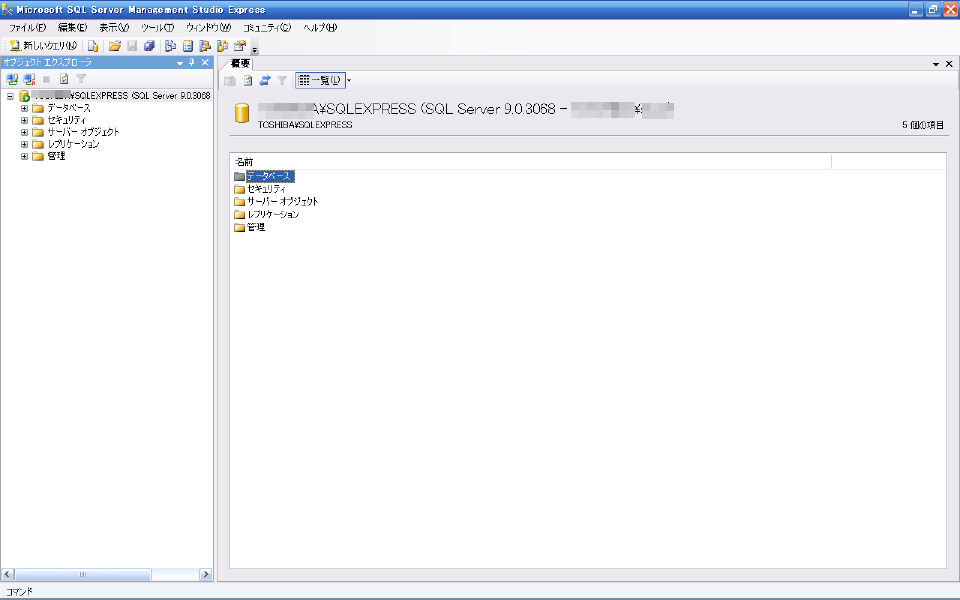Viewport: 960px width, 600px height.
Task: Select the 概要 tab
Action: tap(240, 63)
